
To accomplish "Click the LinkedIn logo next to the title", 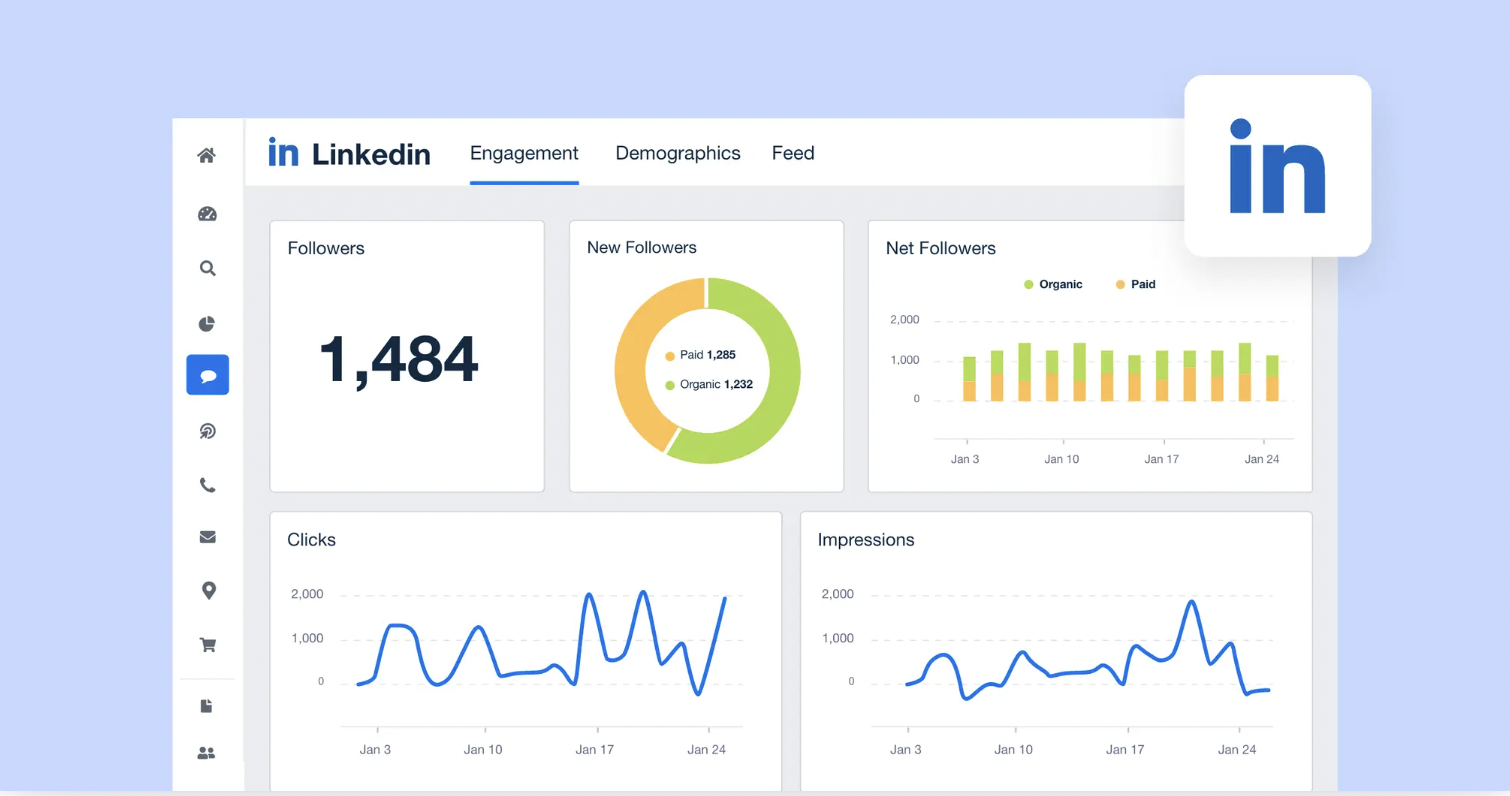I will click(x=283, y=152).
